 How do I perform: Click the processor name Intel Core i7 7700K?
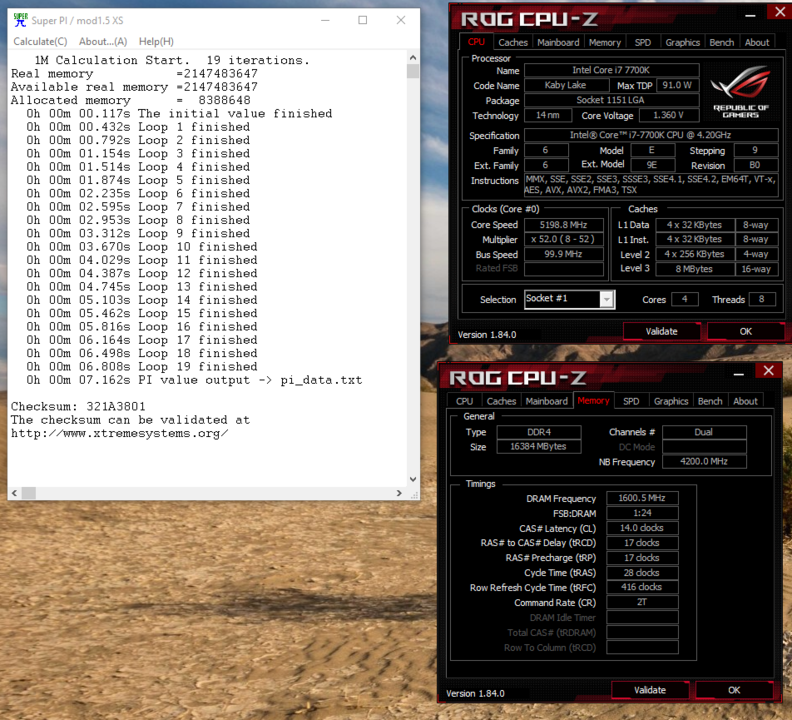611,70
